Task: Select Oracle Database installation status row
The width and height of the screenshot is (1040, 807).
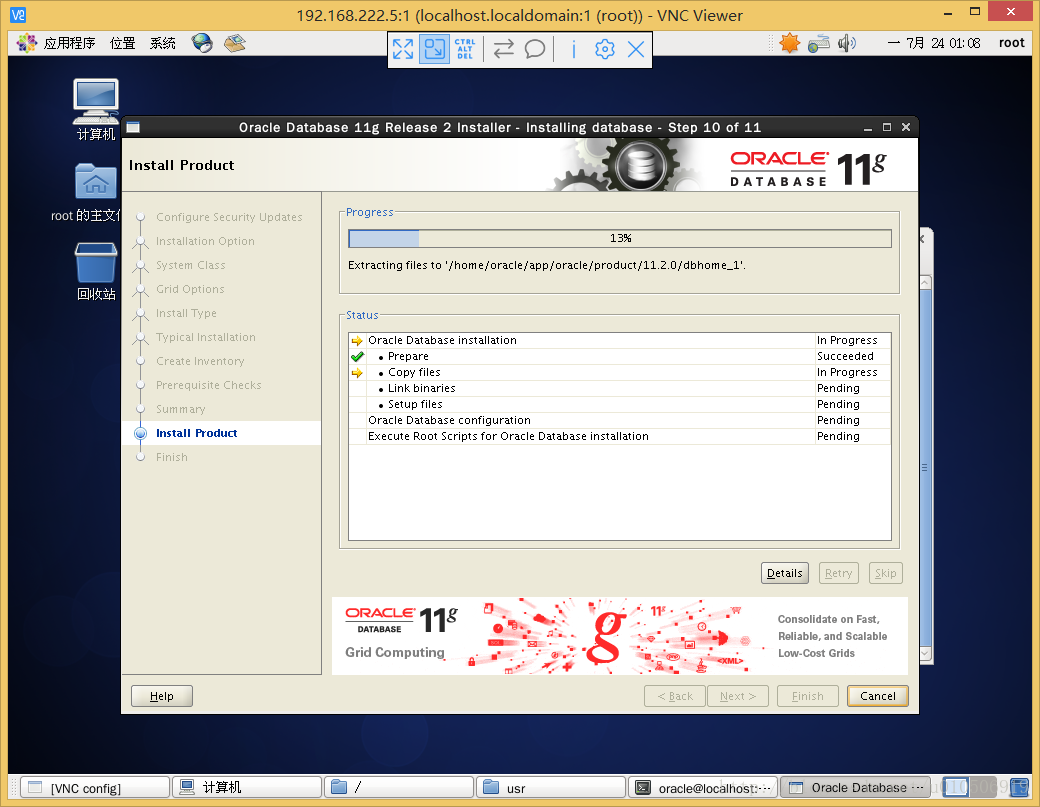Action: point(619,340)
